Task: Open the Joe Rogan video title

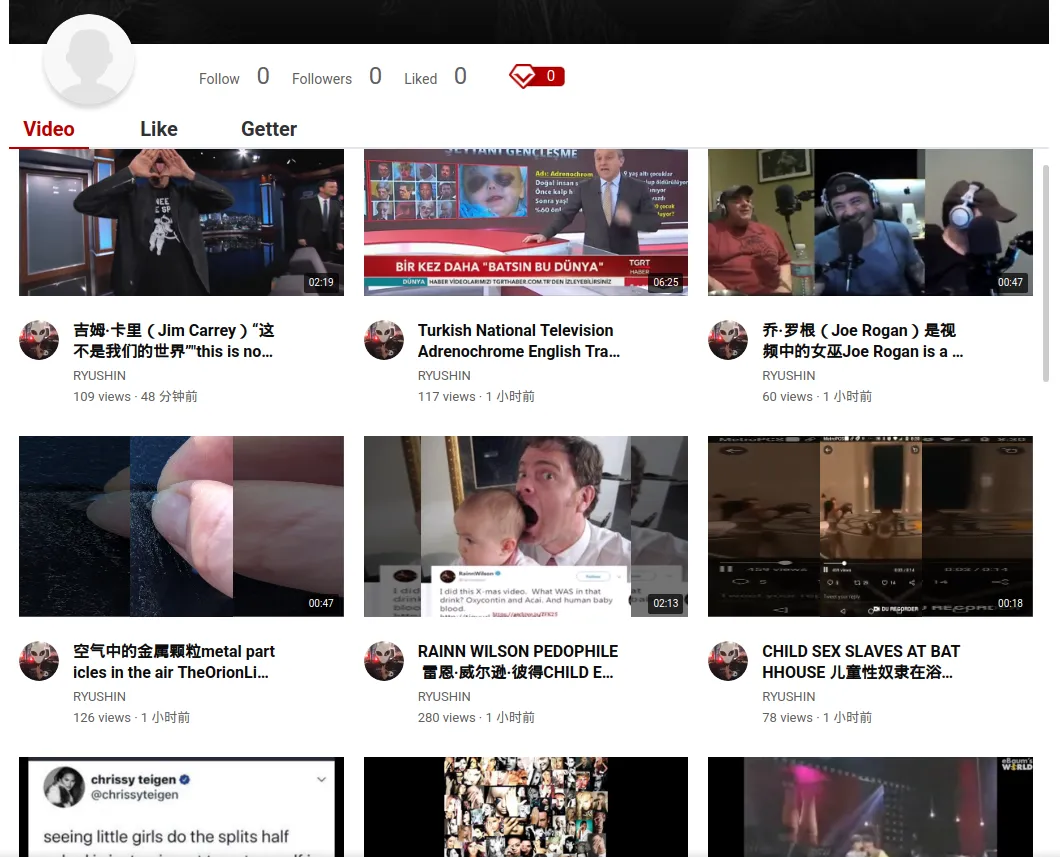Action: [x=863, y=341]
